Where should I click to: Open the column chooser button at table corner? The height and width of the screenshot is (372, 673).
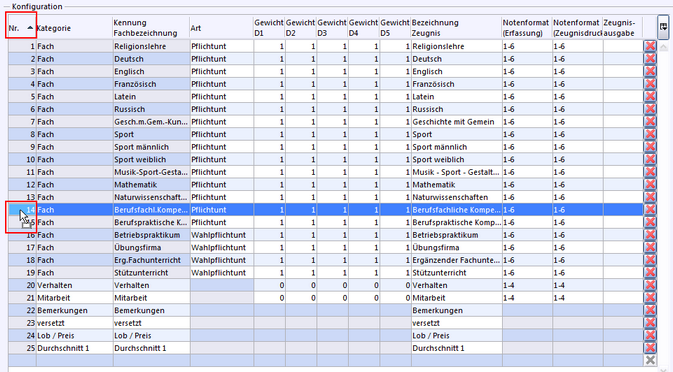663,27
